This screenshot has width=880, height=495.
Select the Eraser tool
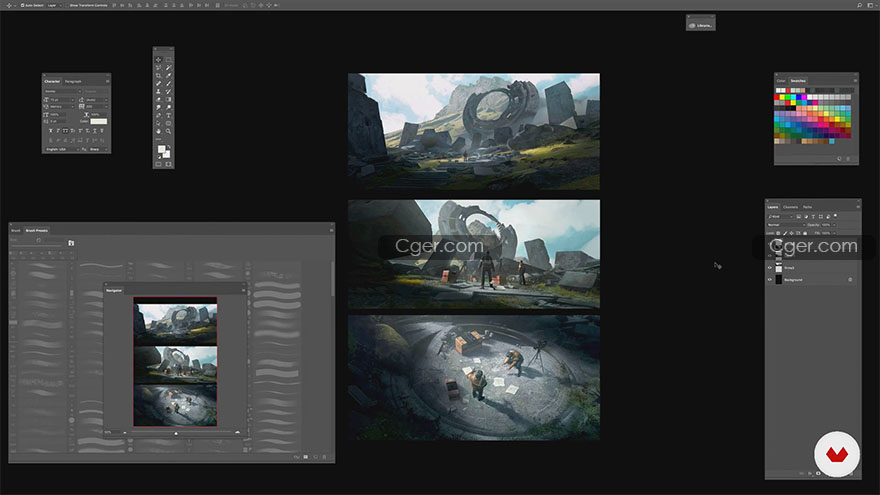(158, 99)
